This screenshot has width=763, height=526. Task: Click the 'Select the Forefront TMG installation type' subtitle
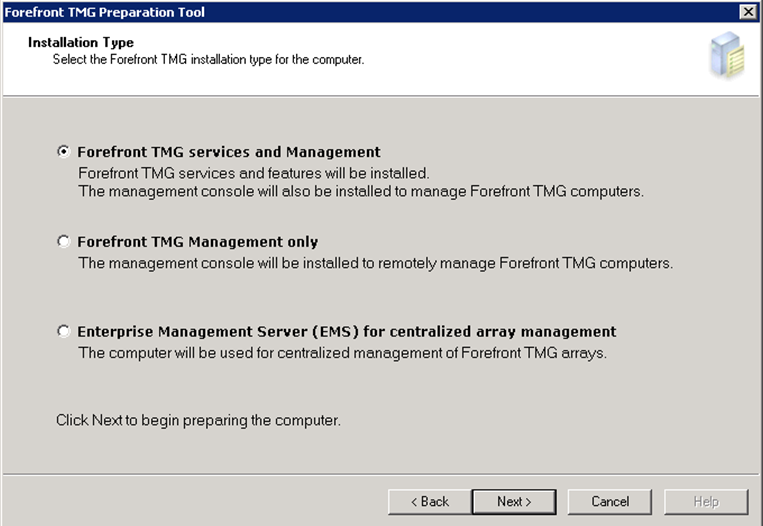(208, 60)
